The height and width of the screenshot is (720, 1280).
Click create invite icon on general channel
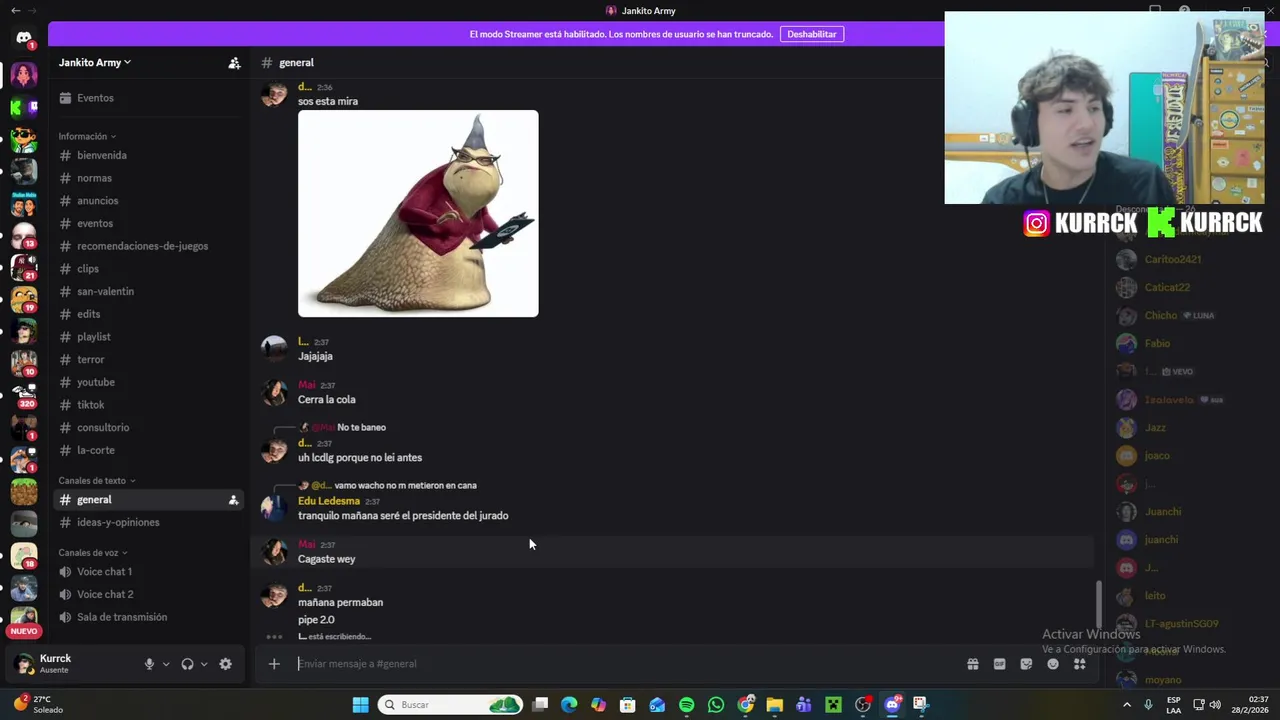point(233,500)
